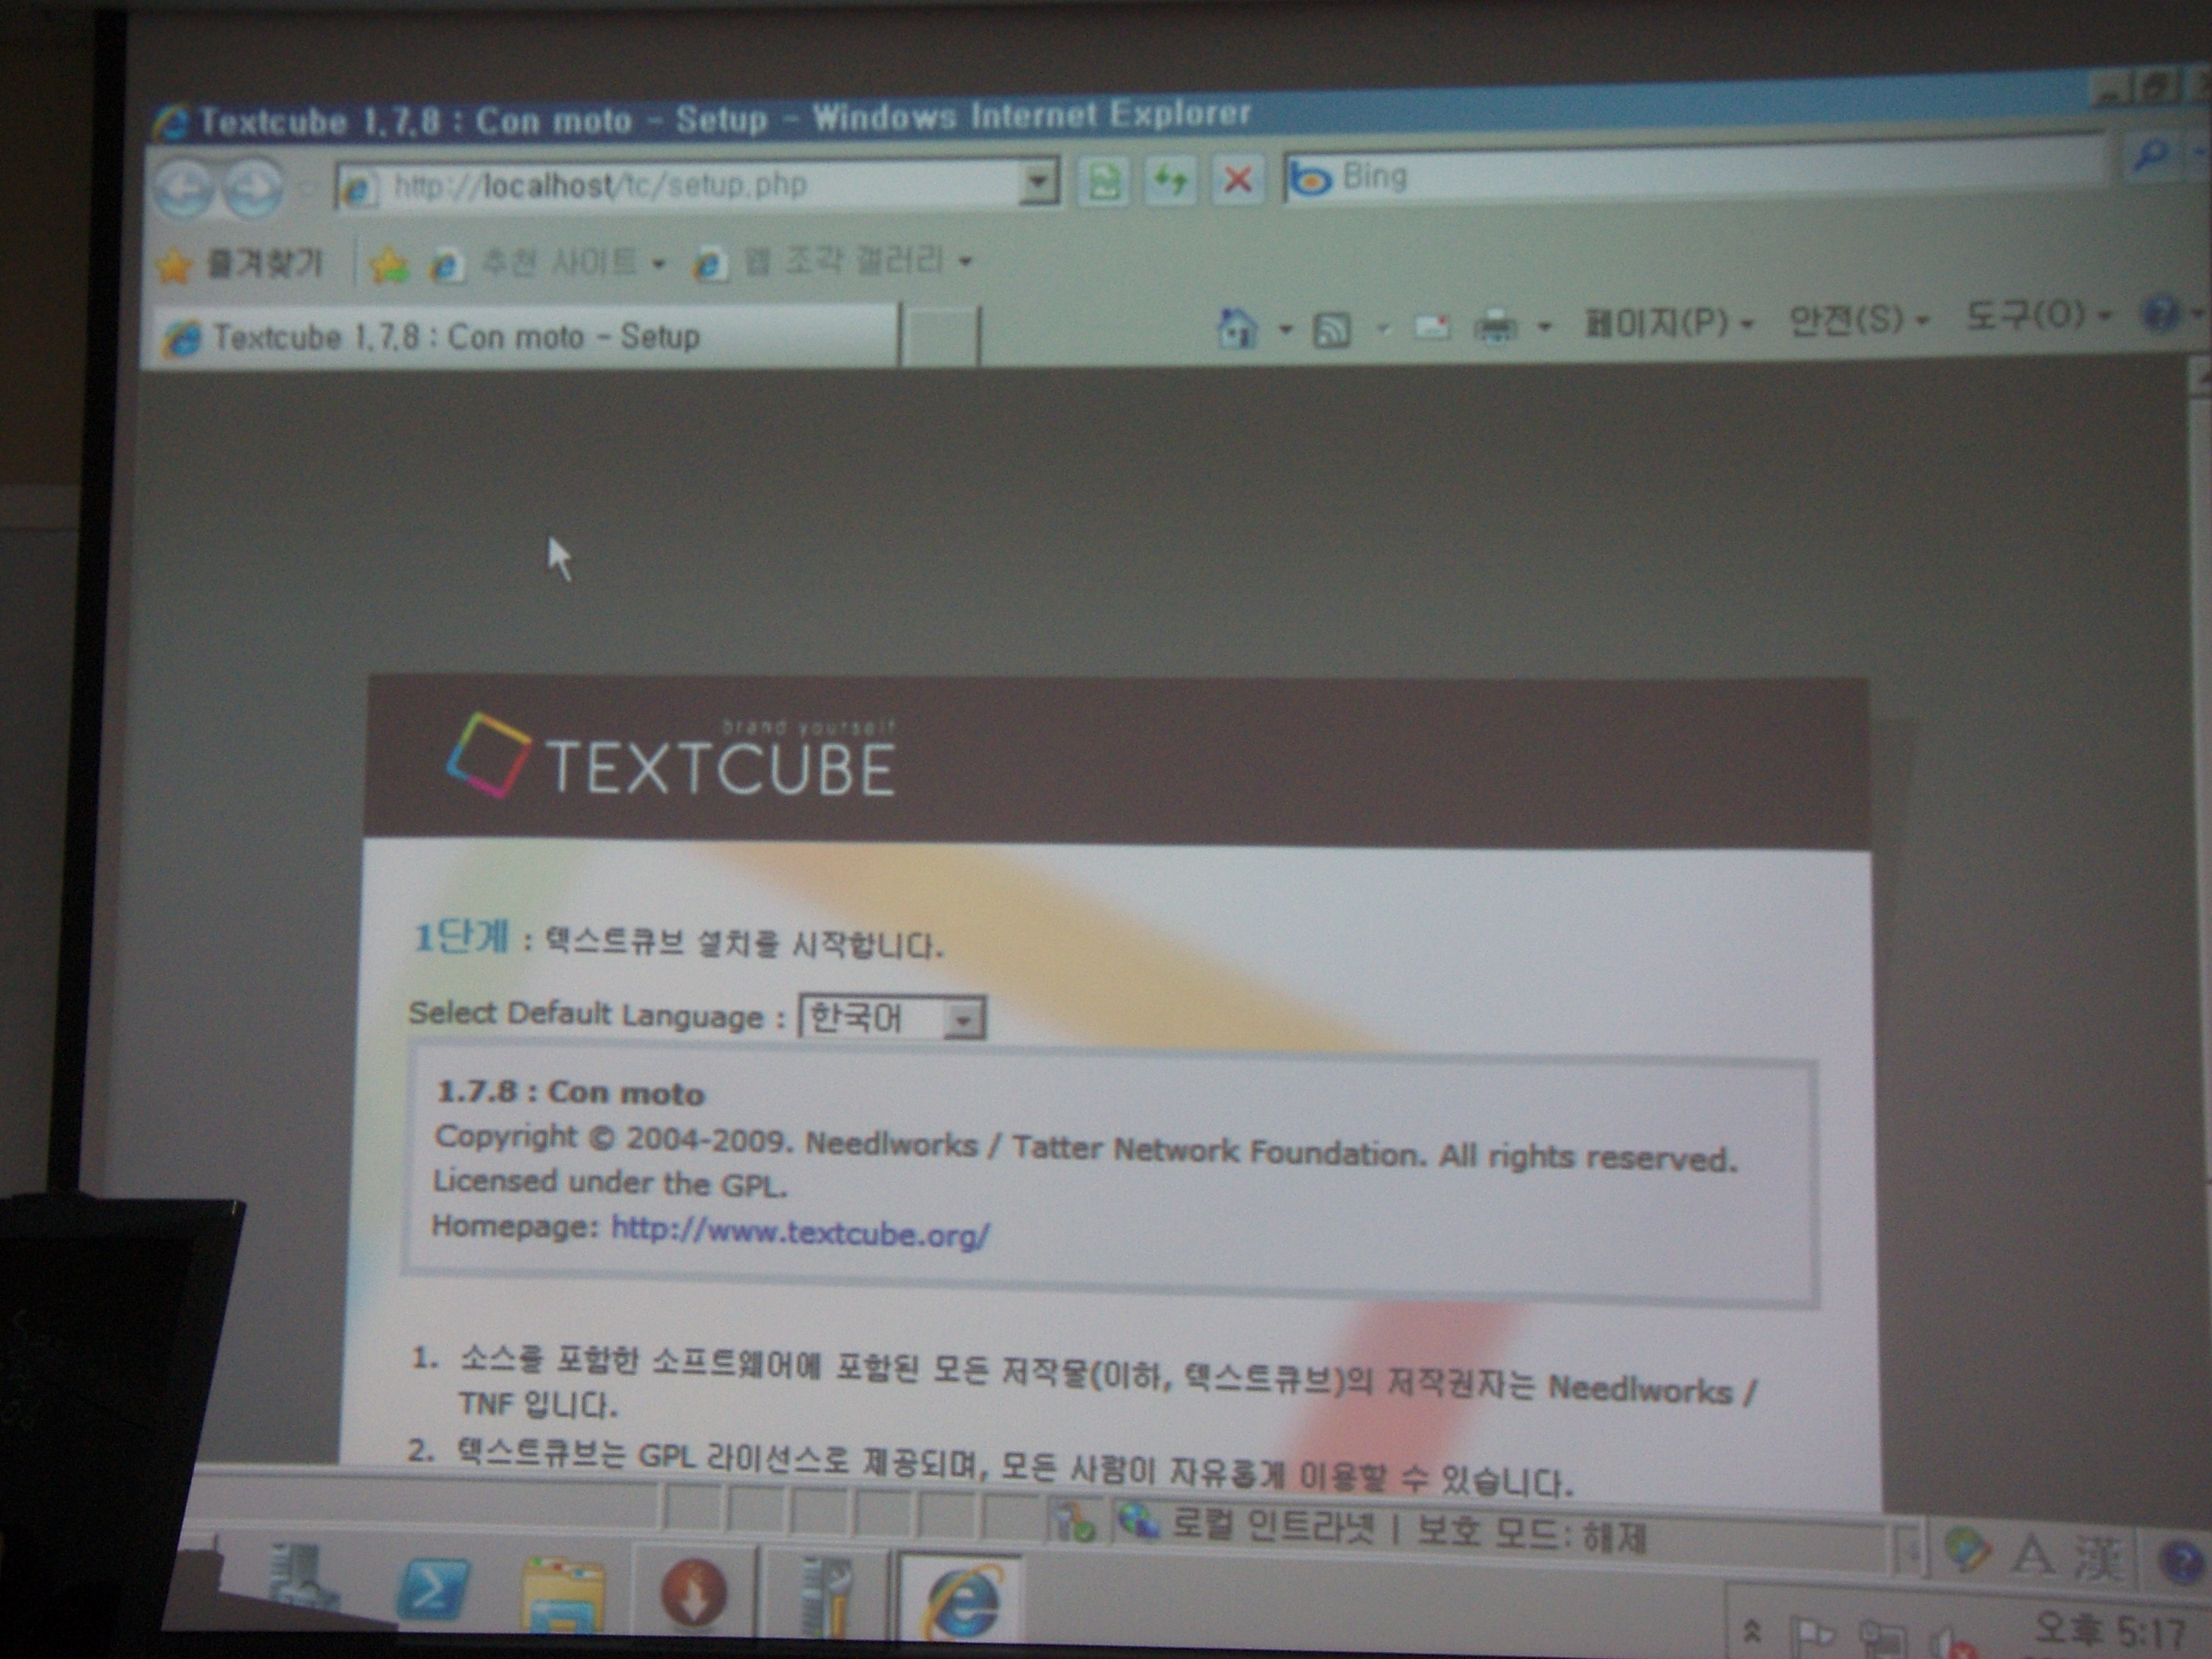The image size is (2212, 1659).
Task: Expand the Home button dropdown arrow
Action: pos(1285,328)
